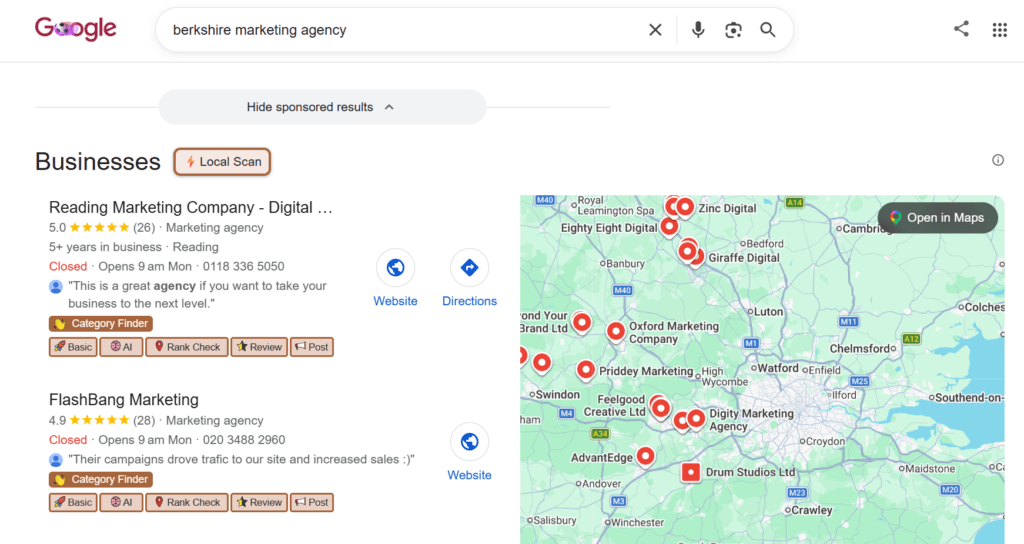Viewport: 1024px width, 544px height.
Task: Click Zinc Digital map pin
Action: [x=684, y=207]
